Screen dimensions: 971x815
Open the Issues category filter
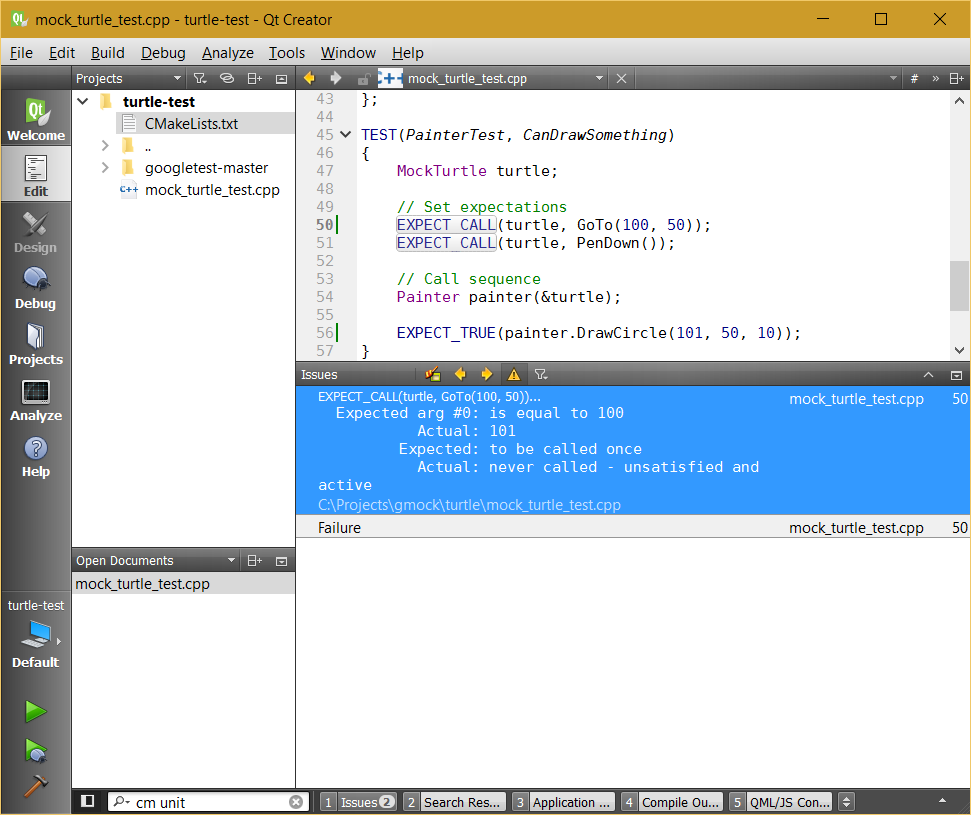[x=541, y=374]
